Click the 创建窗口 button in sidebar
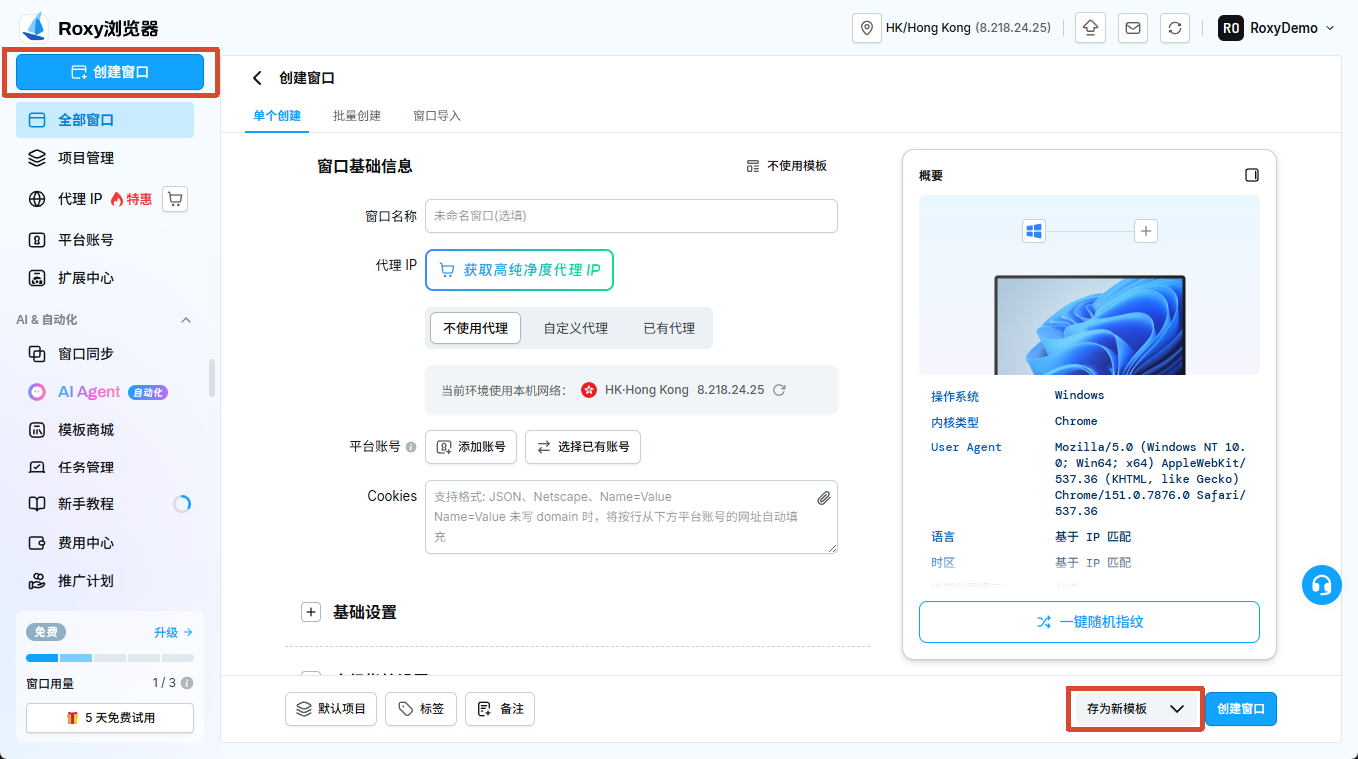Viewport: 1358px width, 759px height. tap(110, 72)
